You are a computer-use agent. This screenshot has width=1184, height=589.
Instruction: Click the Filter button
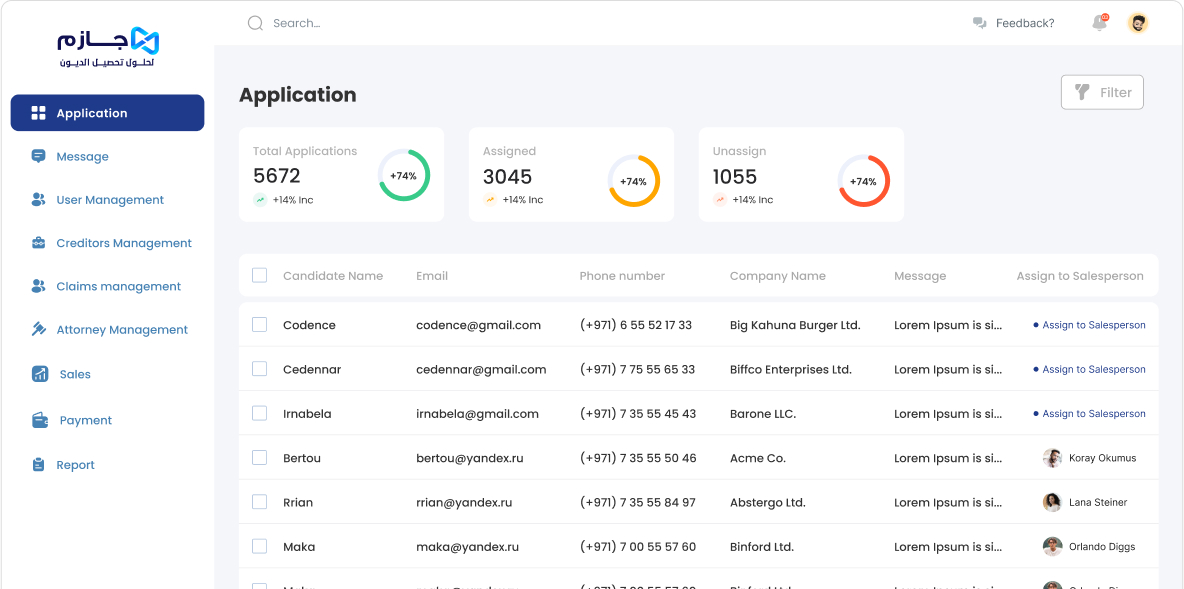pos(1102,92)
